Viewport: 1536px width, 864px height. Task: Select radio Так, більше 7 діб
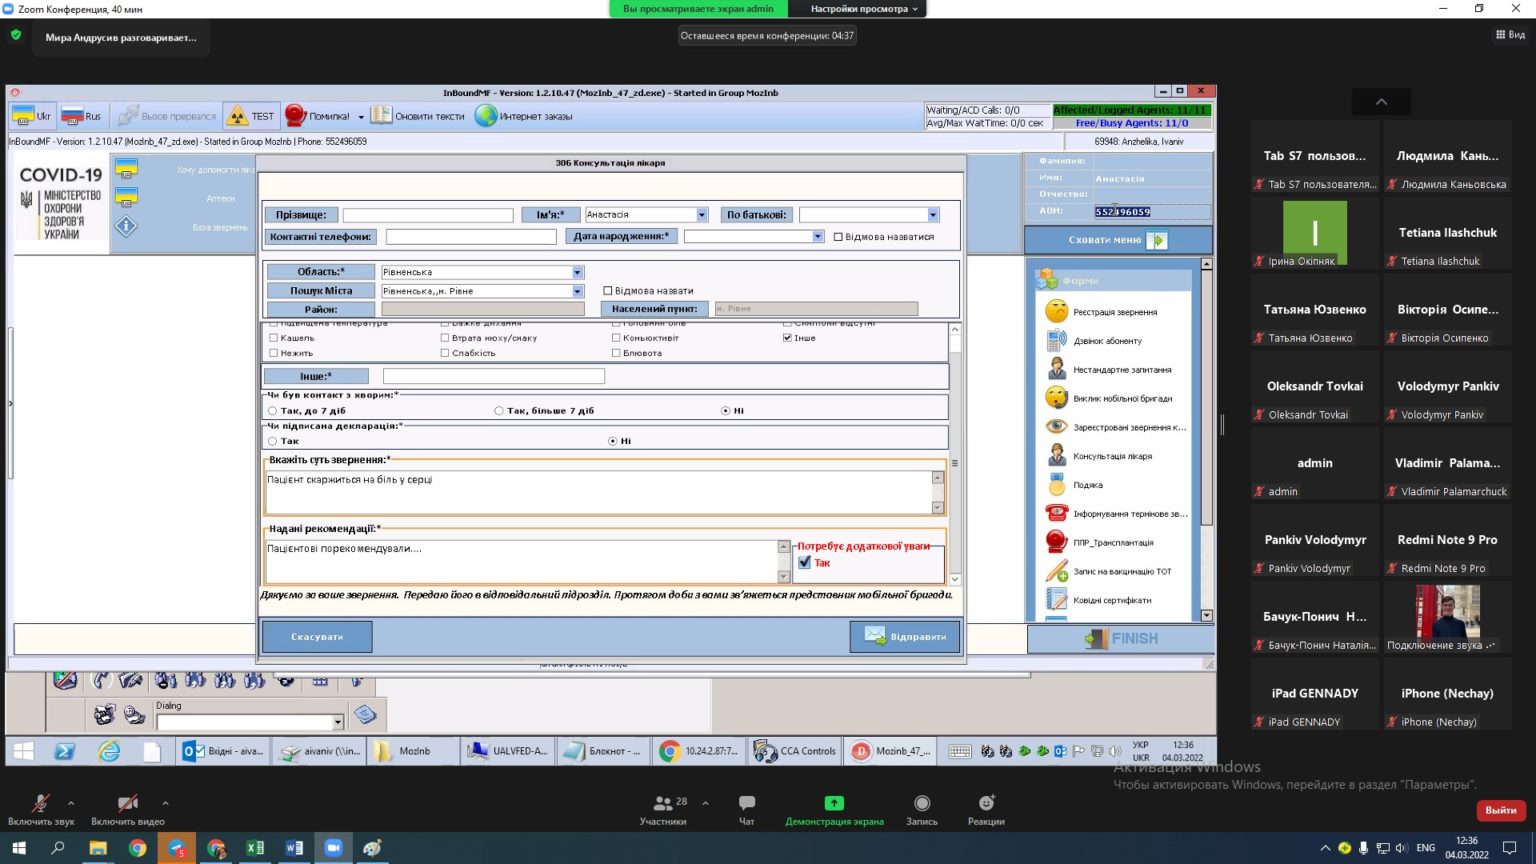pos(498,411)
